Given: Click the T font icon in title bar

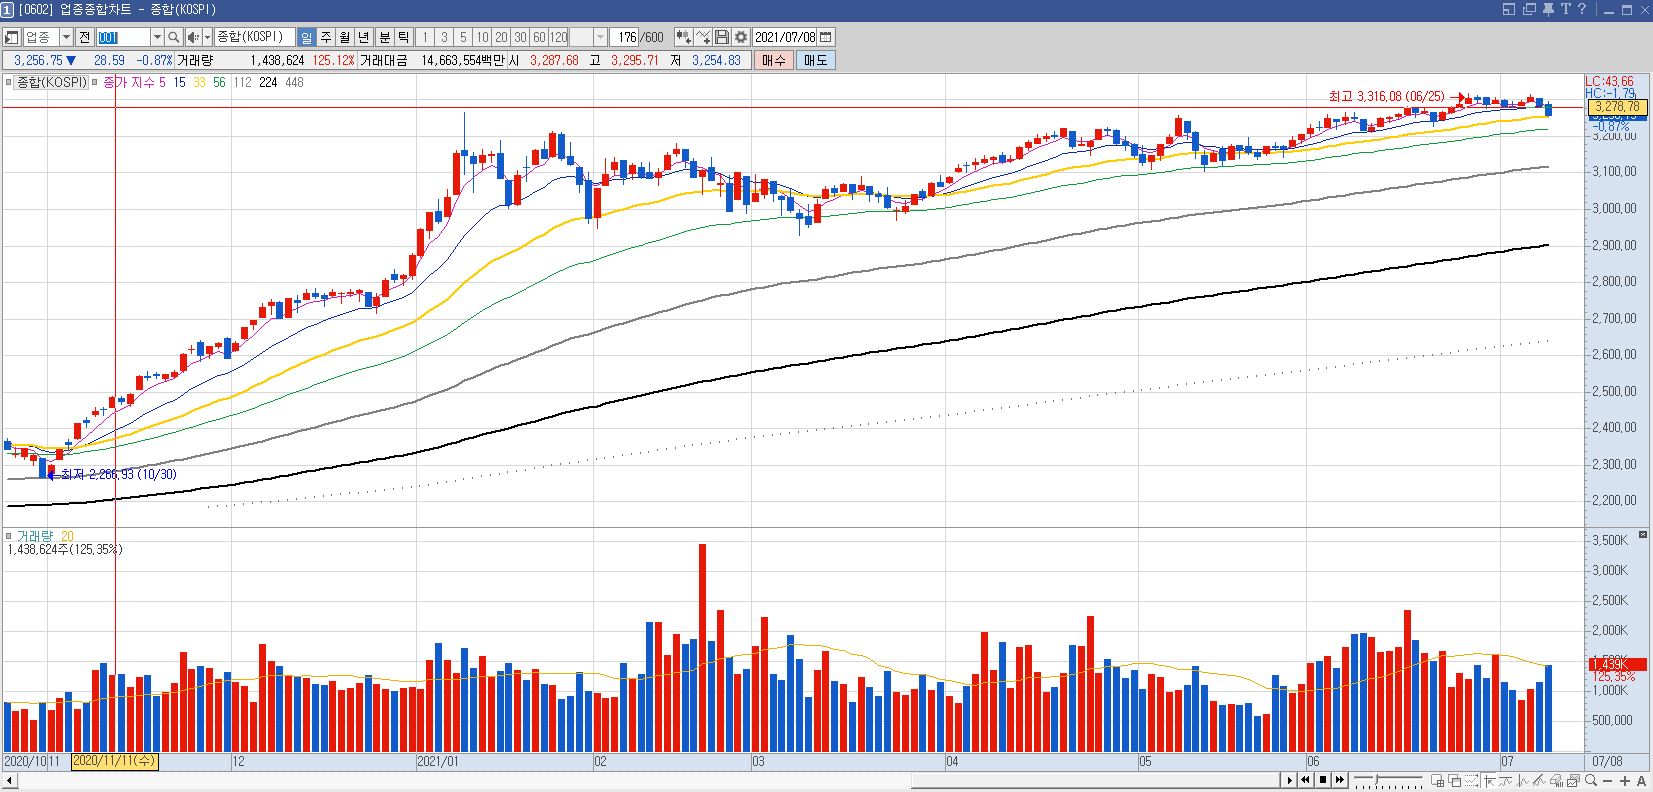Looking at the screenshot, I should click(1566, 9).
